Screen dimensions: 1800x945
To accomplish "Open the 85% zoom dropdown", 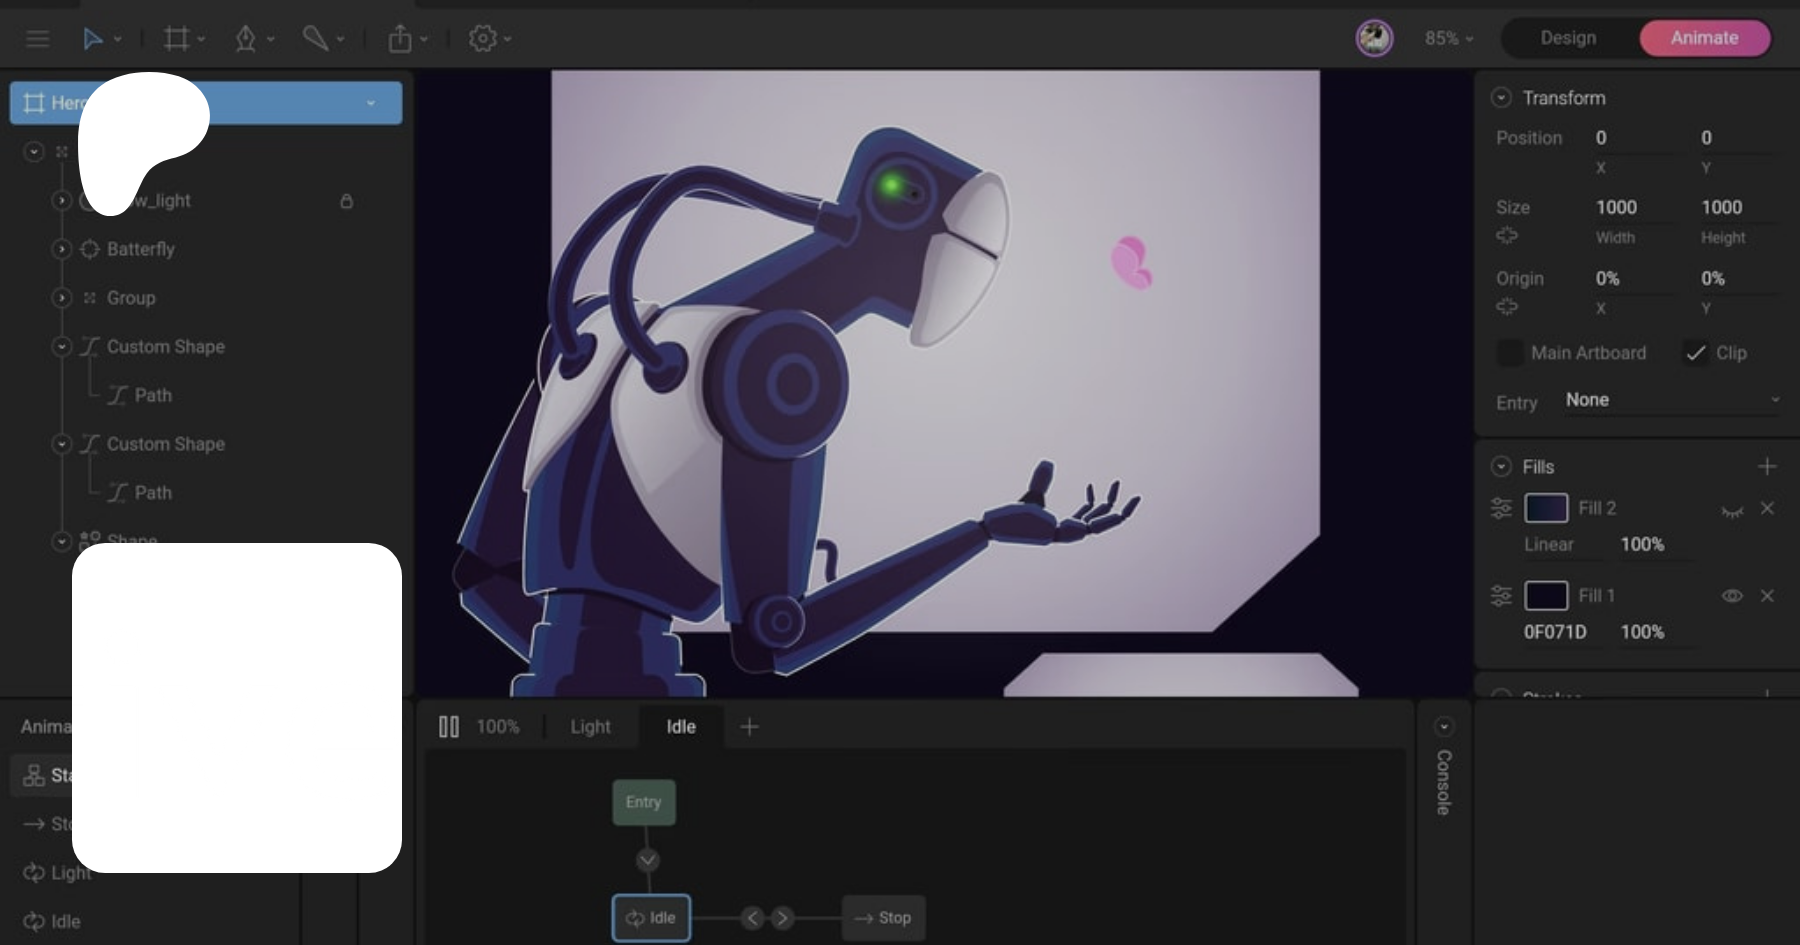I will click(x=1448, y=38).
